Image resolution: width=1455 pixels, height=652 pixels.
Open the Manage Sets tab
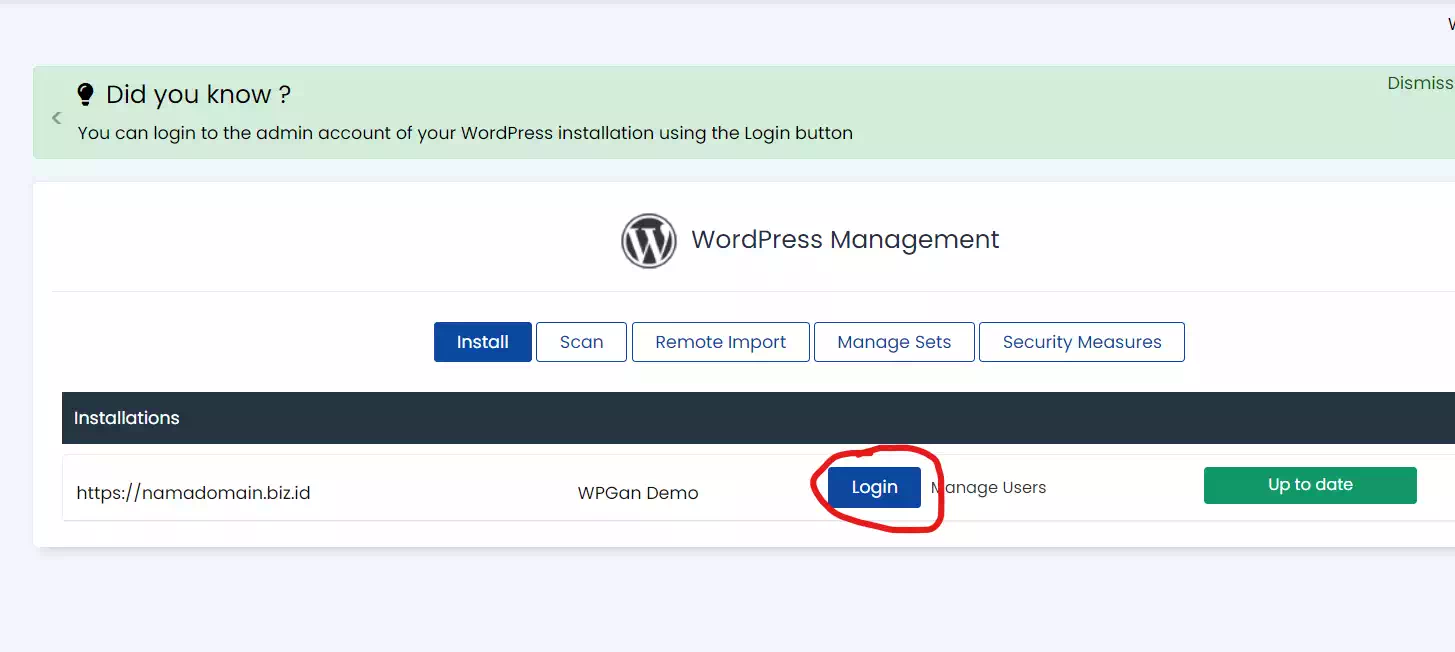[894, 342]
